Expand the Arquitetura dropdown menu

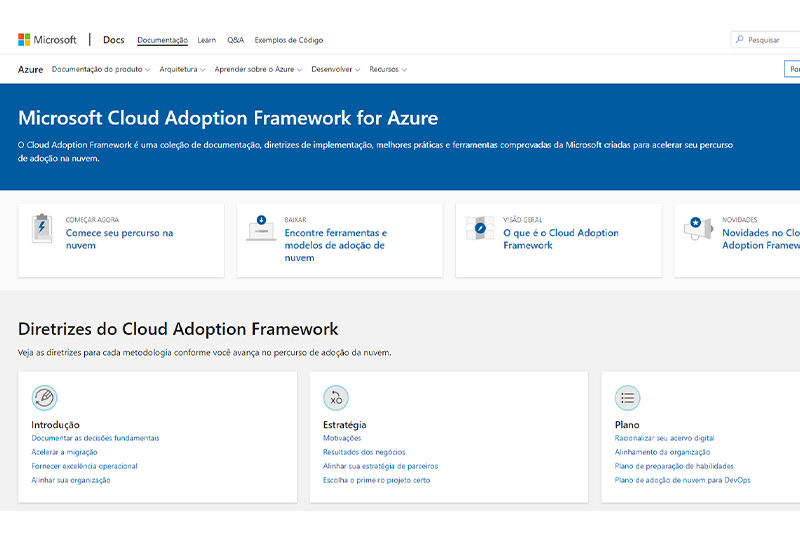[x=182, y=69]
